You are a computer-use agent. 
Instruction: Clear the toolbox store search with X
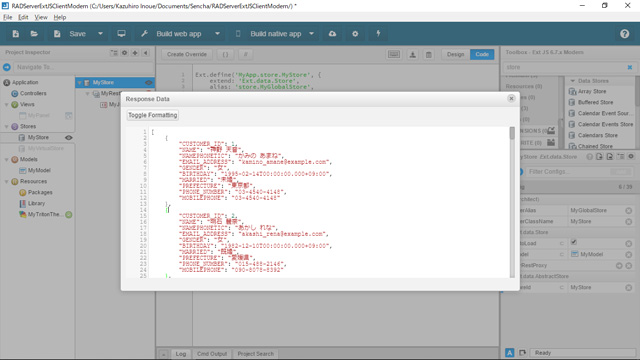[x=630, y=67]
